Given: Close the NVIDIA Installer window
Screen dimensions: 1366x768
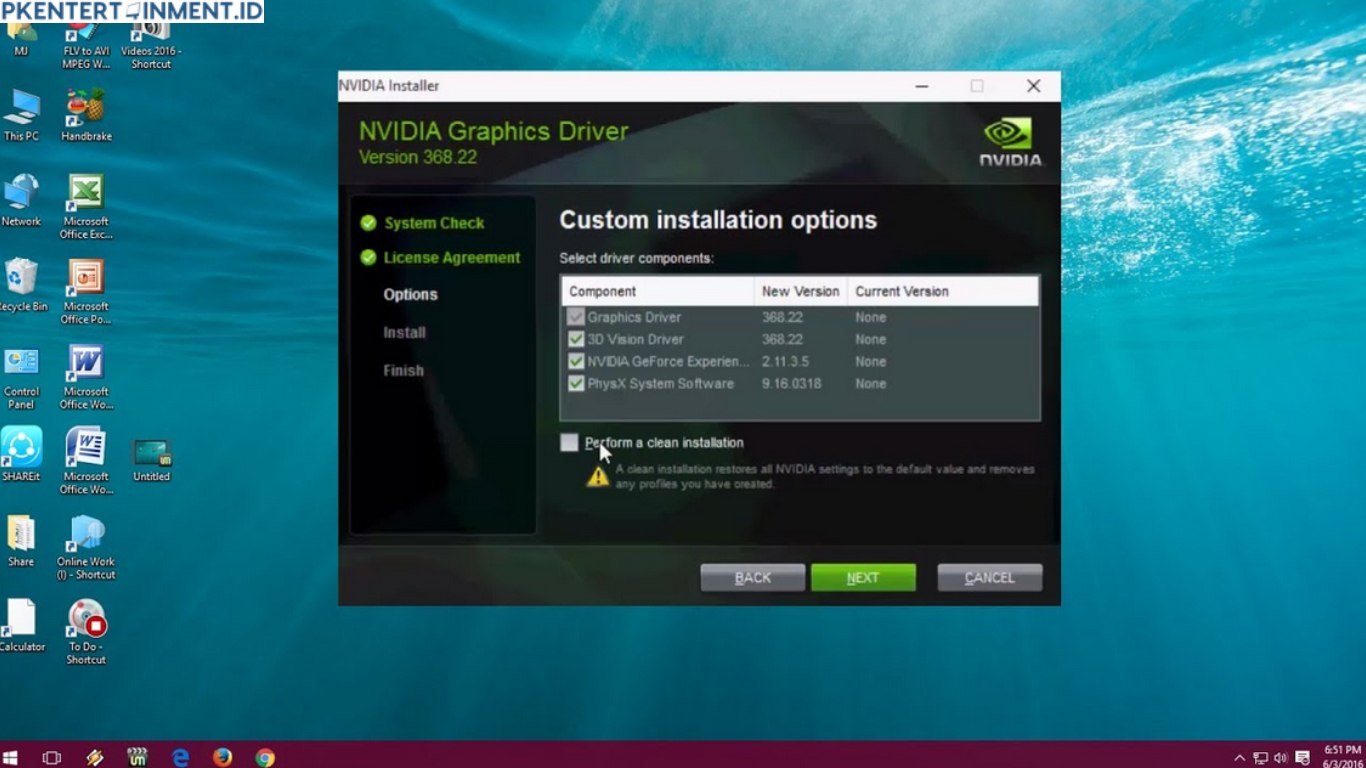Looking at the screenshot, I should [x=1034, y=86].
